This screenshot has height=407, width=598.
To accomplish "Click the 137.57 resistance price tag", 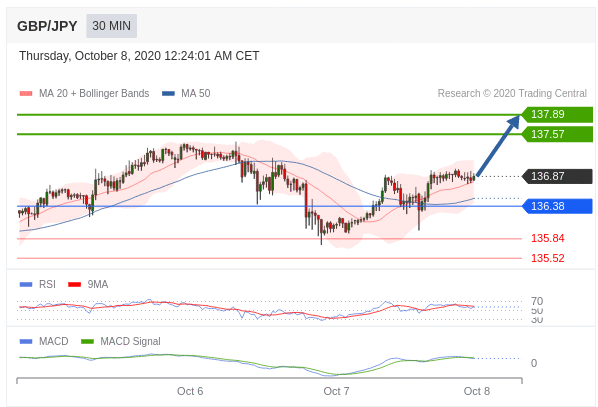I will [557, 134].
